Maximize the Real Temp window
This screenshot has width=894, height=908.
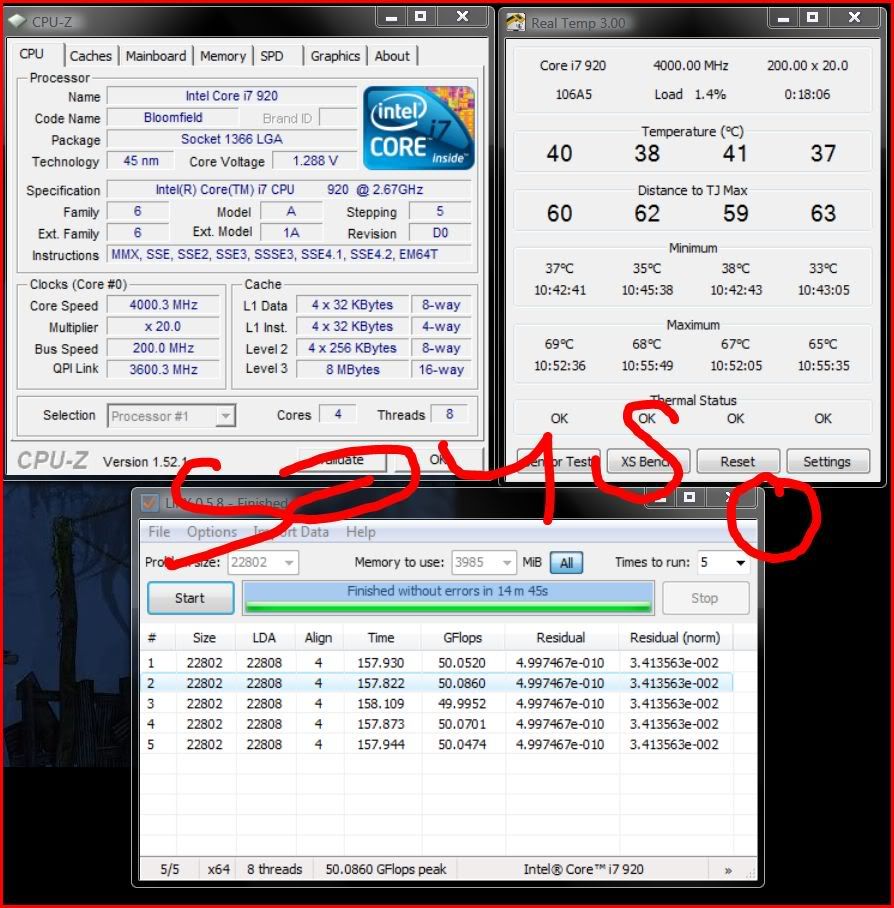point(812,17)
